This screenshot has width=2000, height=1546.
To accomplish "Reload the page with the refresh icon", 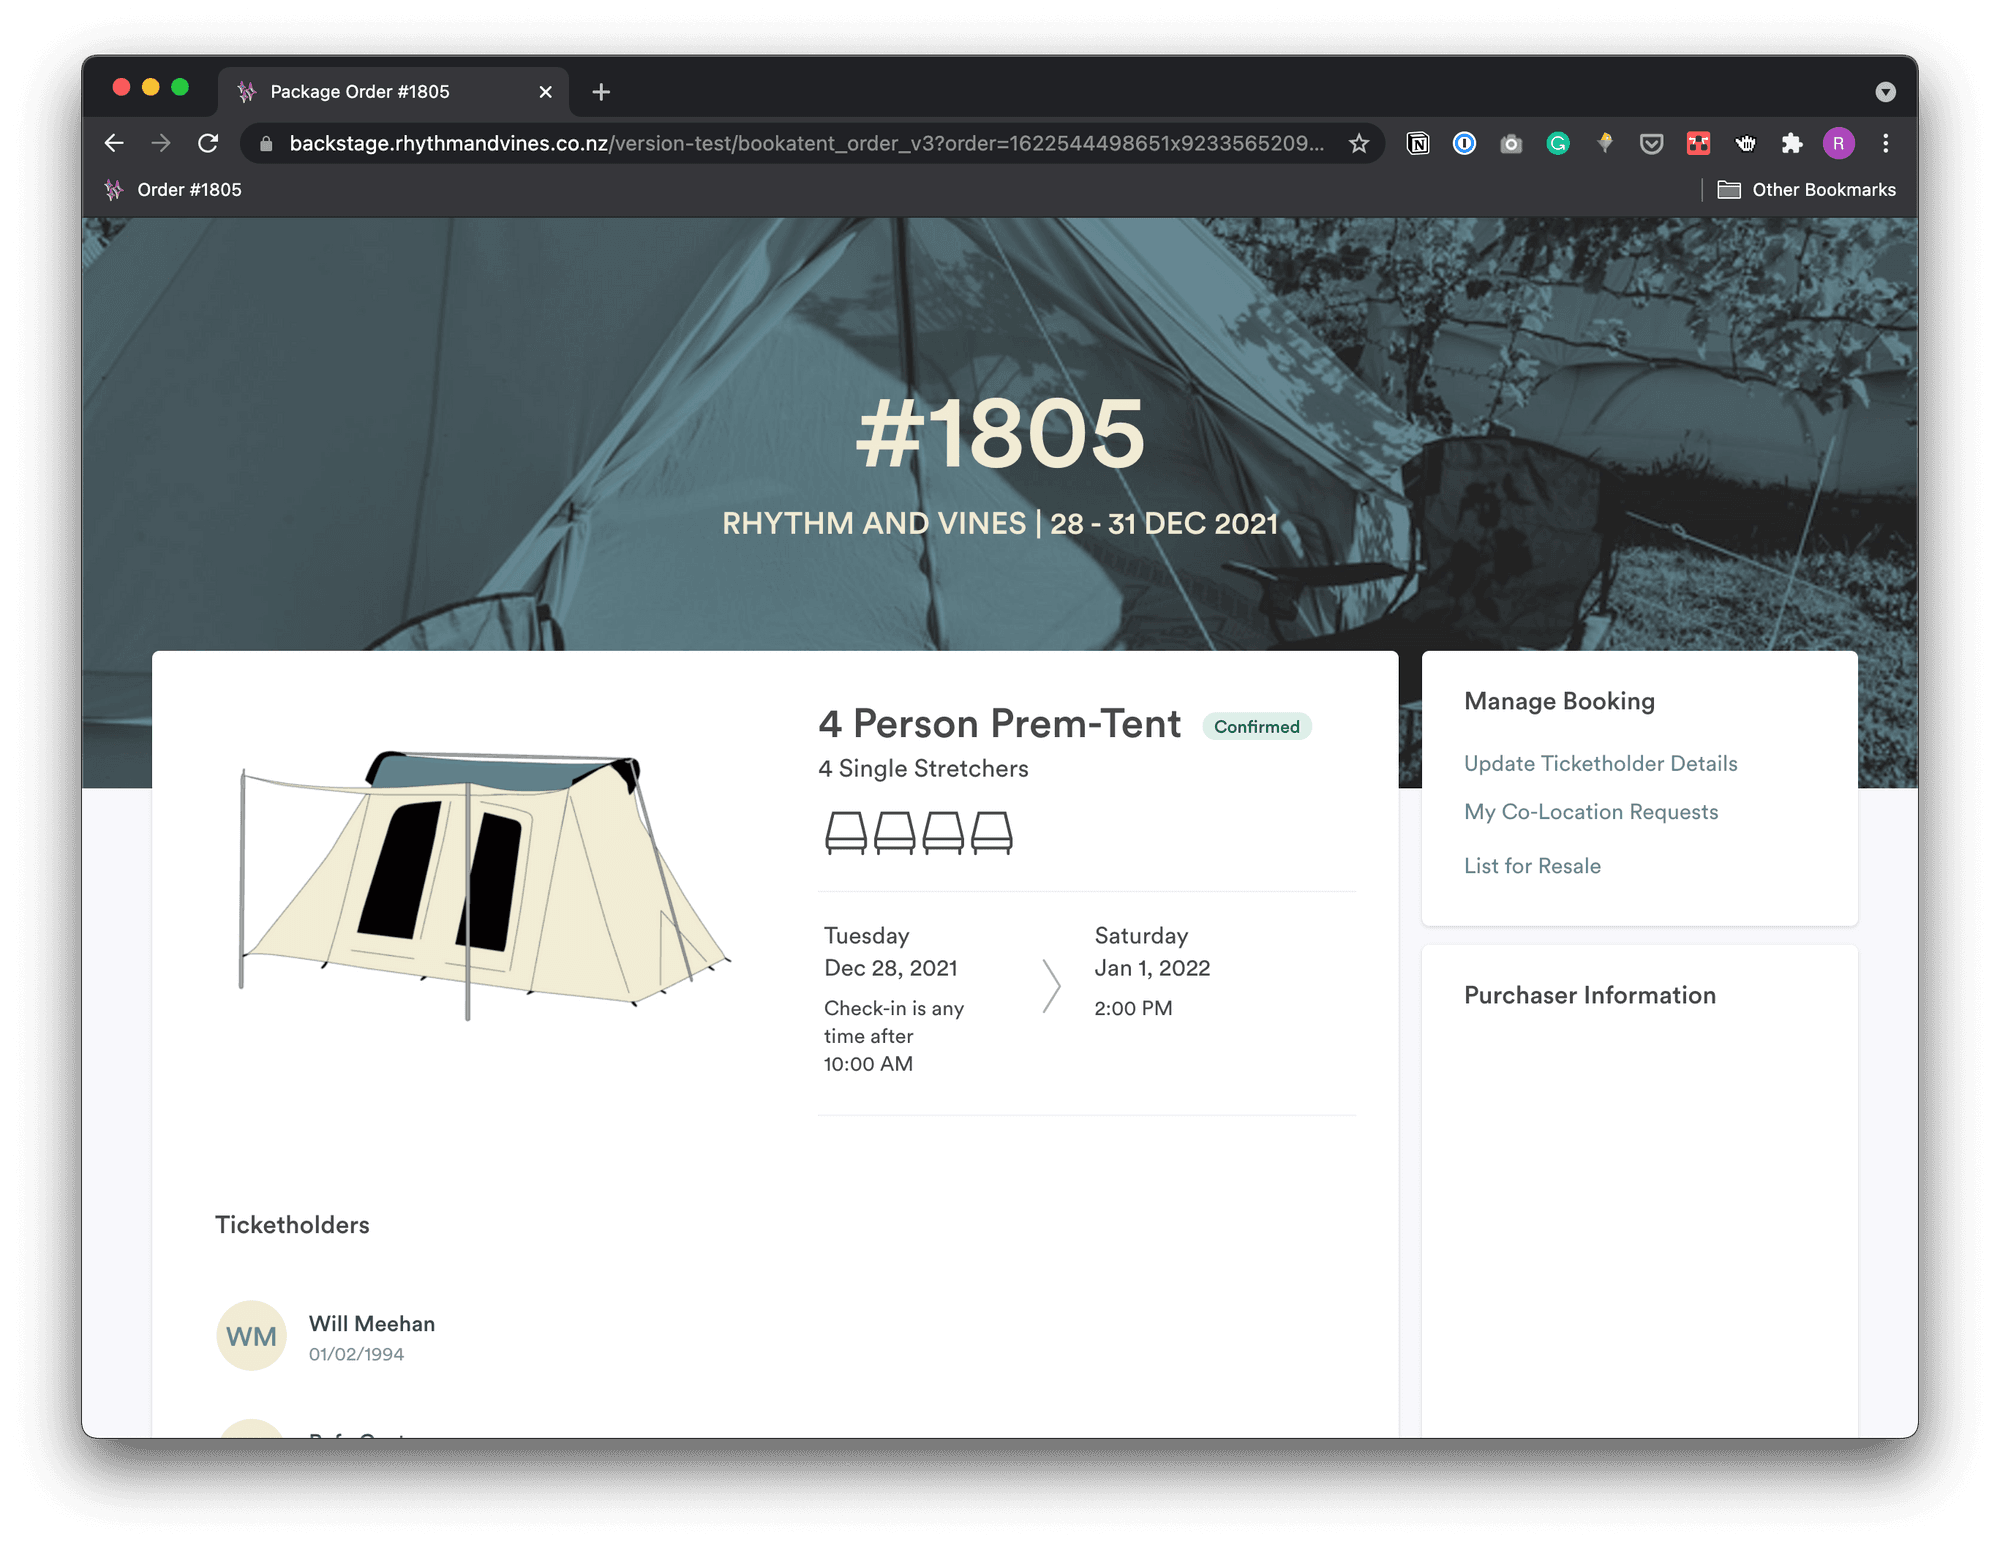I will pyautogui.click(x=208, y=143).
